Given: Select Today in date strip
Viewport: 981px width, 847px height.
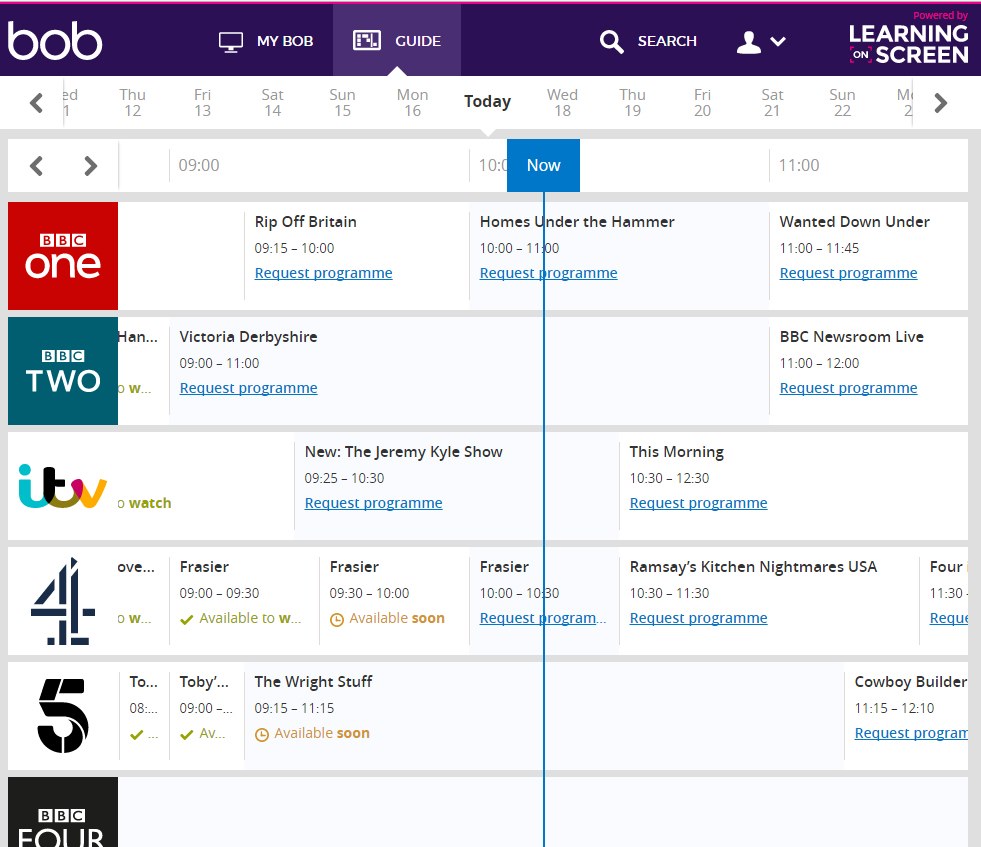Looking at the screenshot, I should tap(487, 101).
